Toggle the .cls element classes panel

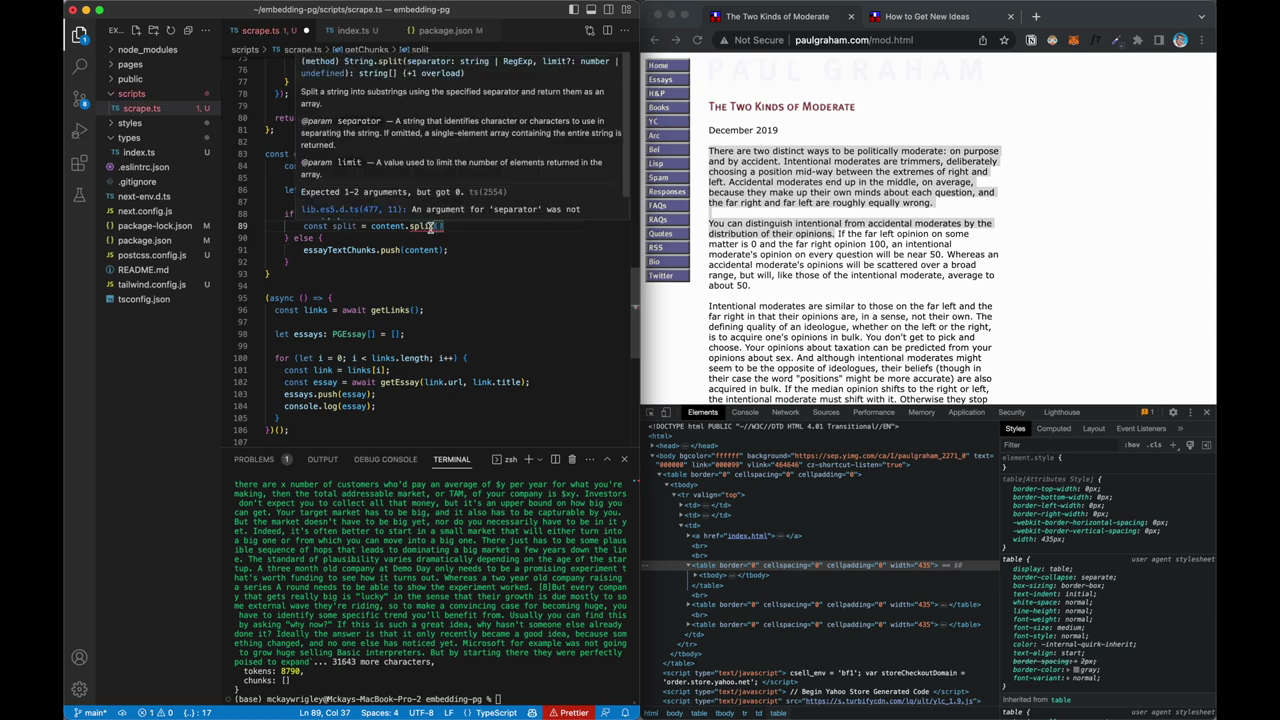[1155, 445]
